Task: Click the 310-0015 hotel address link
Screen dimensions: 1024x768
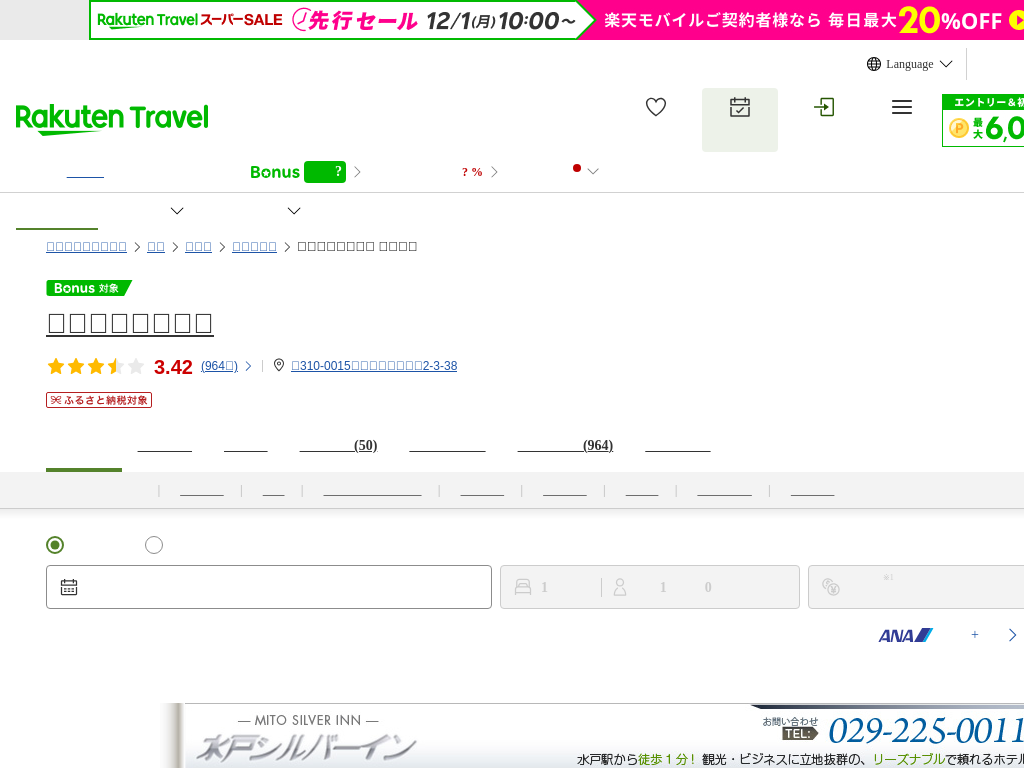Action: pyautogui.click(x=374, y=366)
